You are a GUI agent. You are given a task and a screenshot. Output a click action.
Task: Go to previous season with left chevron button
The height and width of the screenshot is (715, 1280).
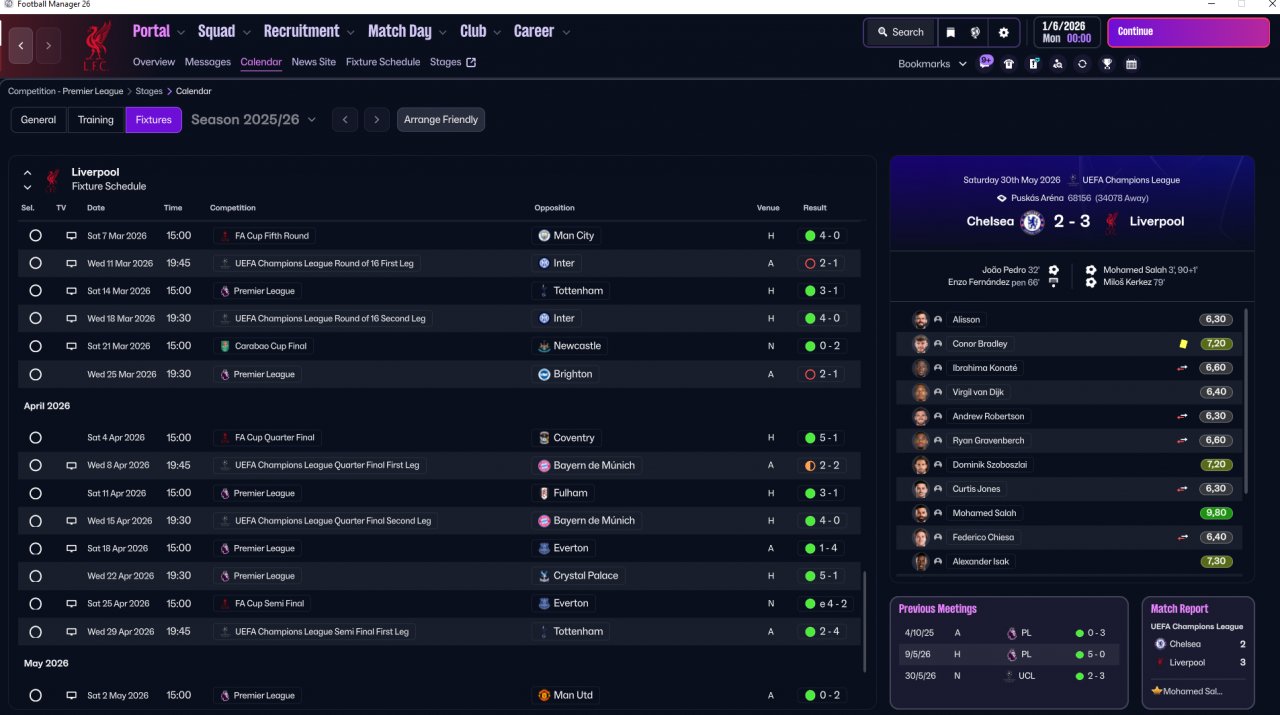344,120
